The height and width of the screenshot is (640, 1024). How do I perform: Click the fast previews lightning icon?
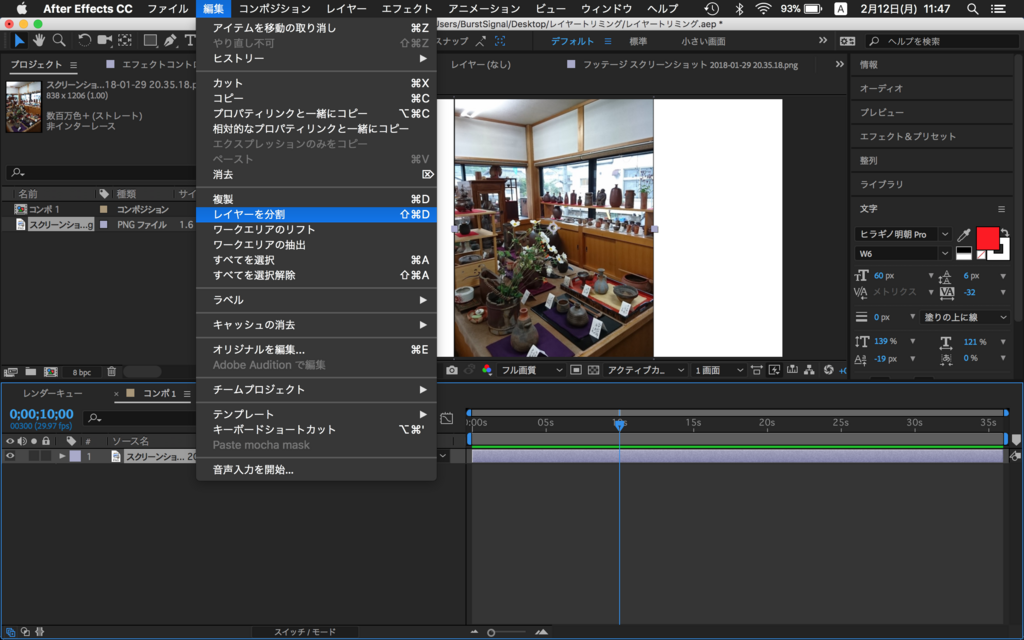click(x=775, y=370)
